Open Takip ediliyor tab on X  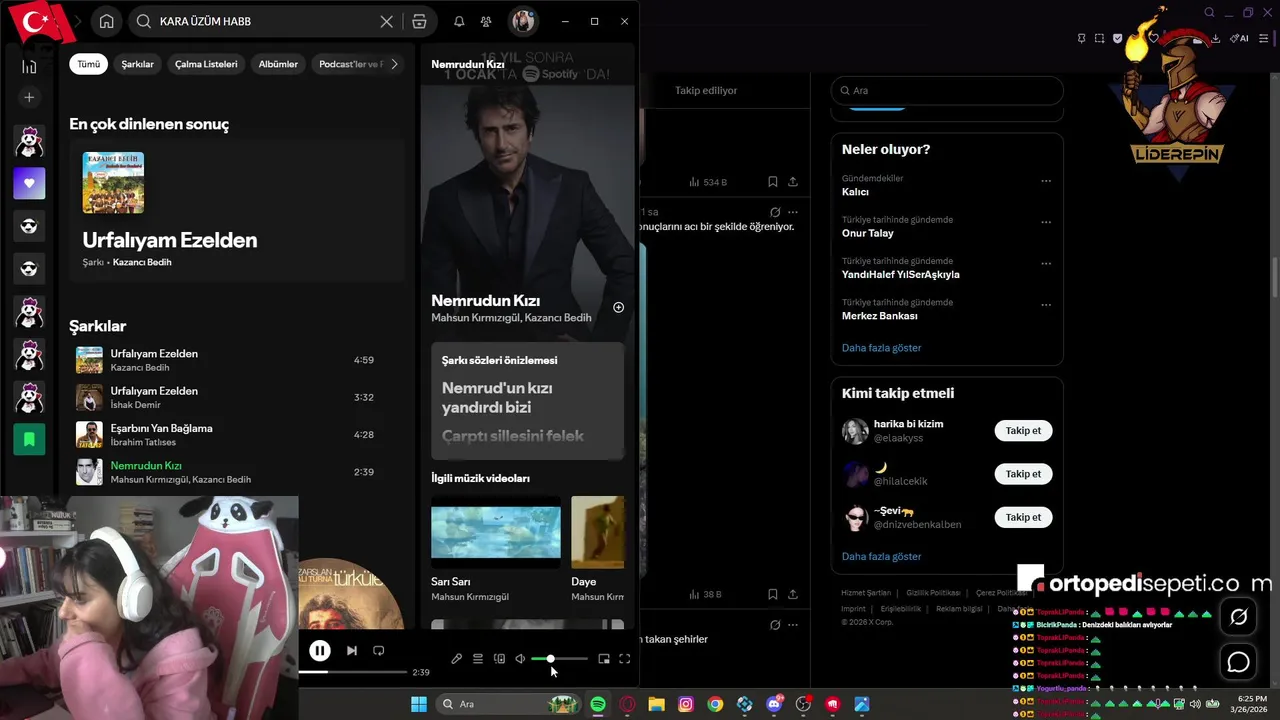[706, 90]
